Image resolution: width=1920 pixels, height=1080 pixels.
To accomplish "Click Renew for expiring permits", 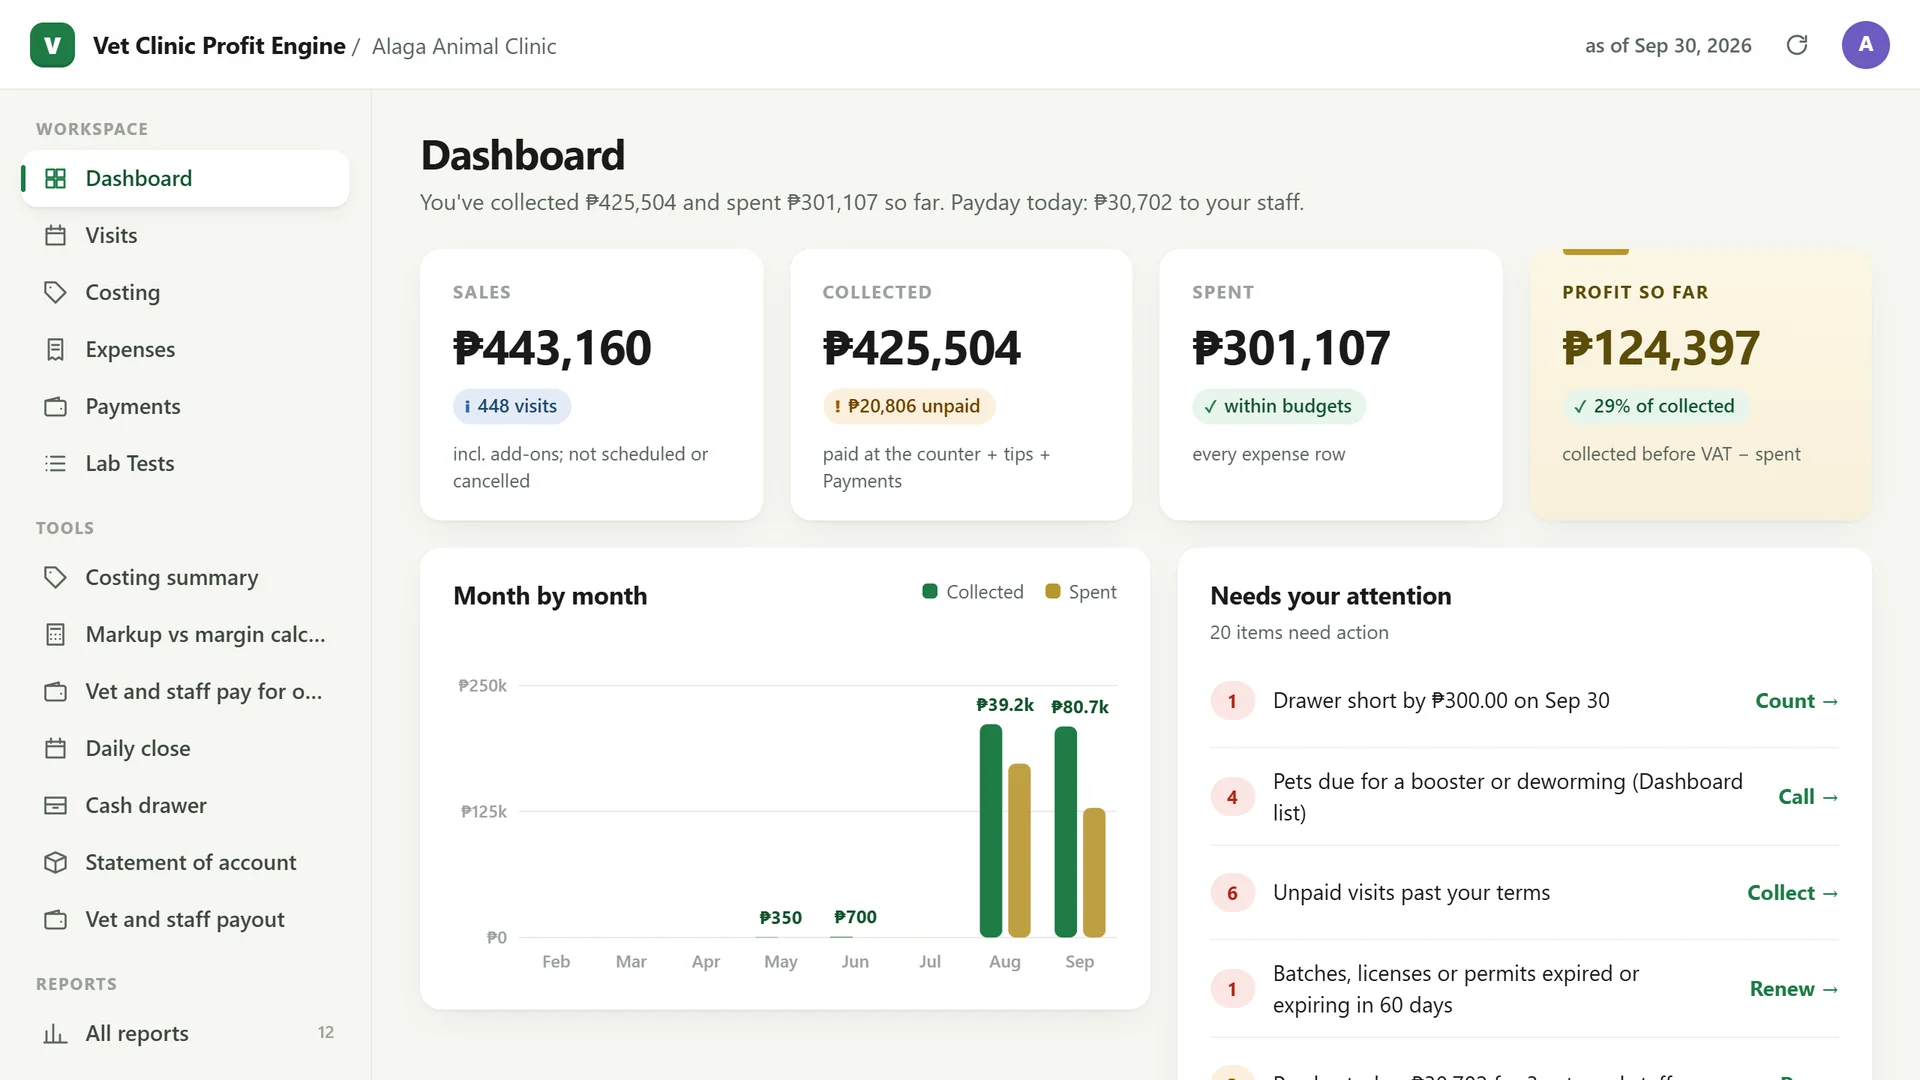I will [1794, 989].
